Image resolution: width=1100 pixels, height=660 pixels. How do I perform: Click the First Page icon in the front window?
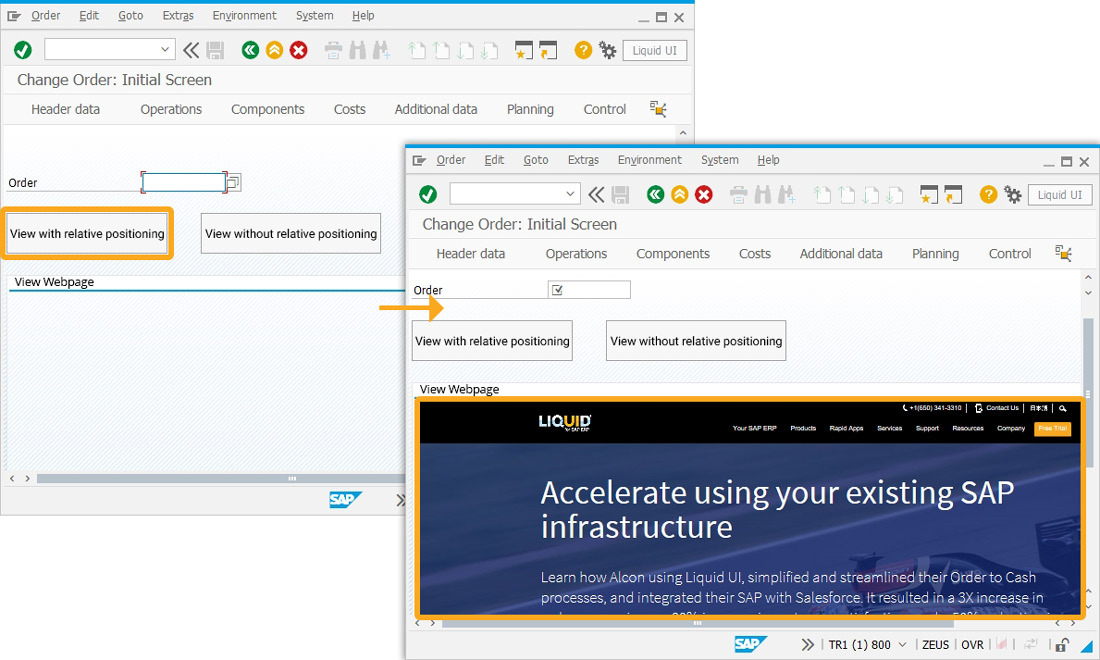point(821,194)
